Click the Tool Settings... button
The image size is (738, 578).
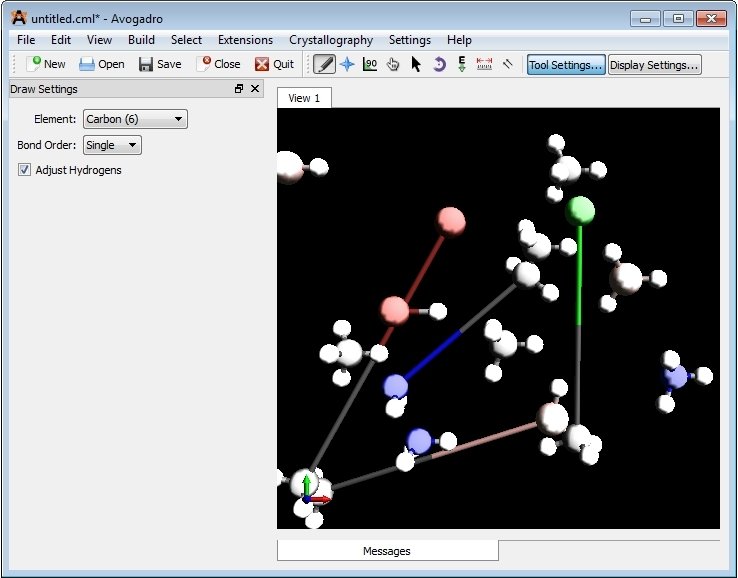tap(566, 64)
